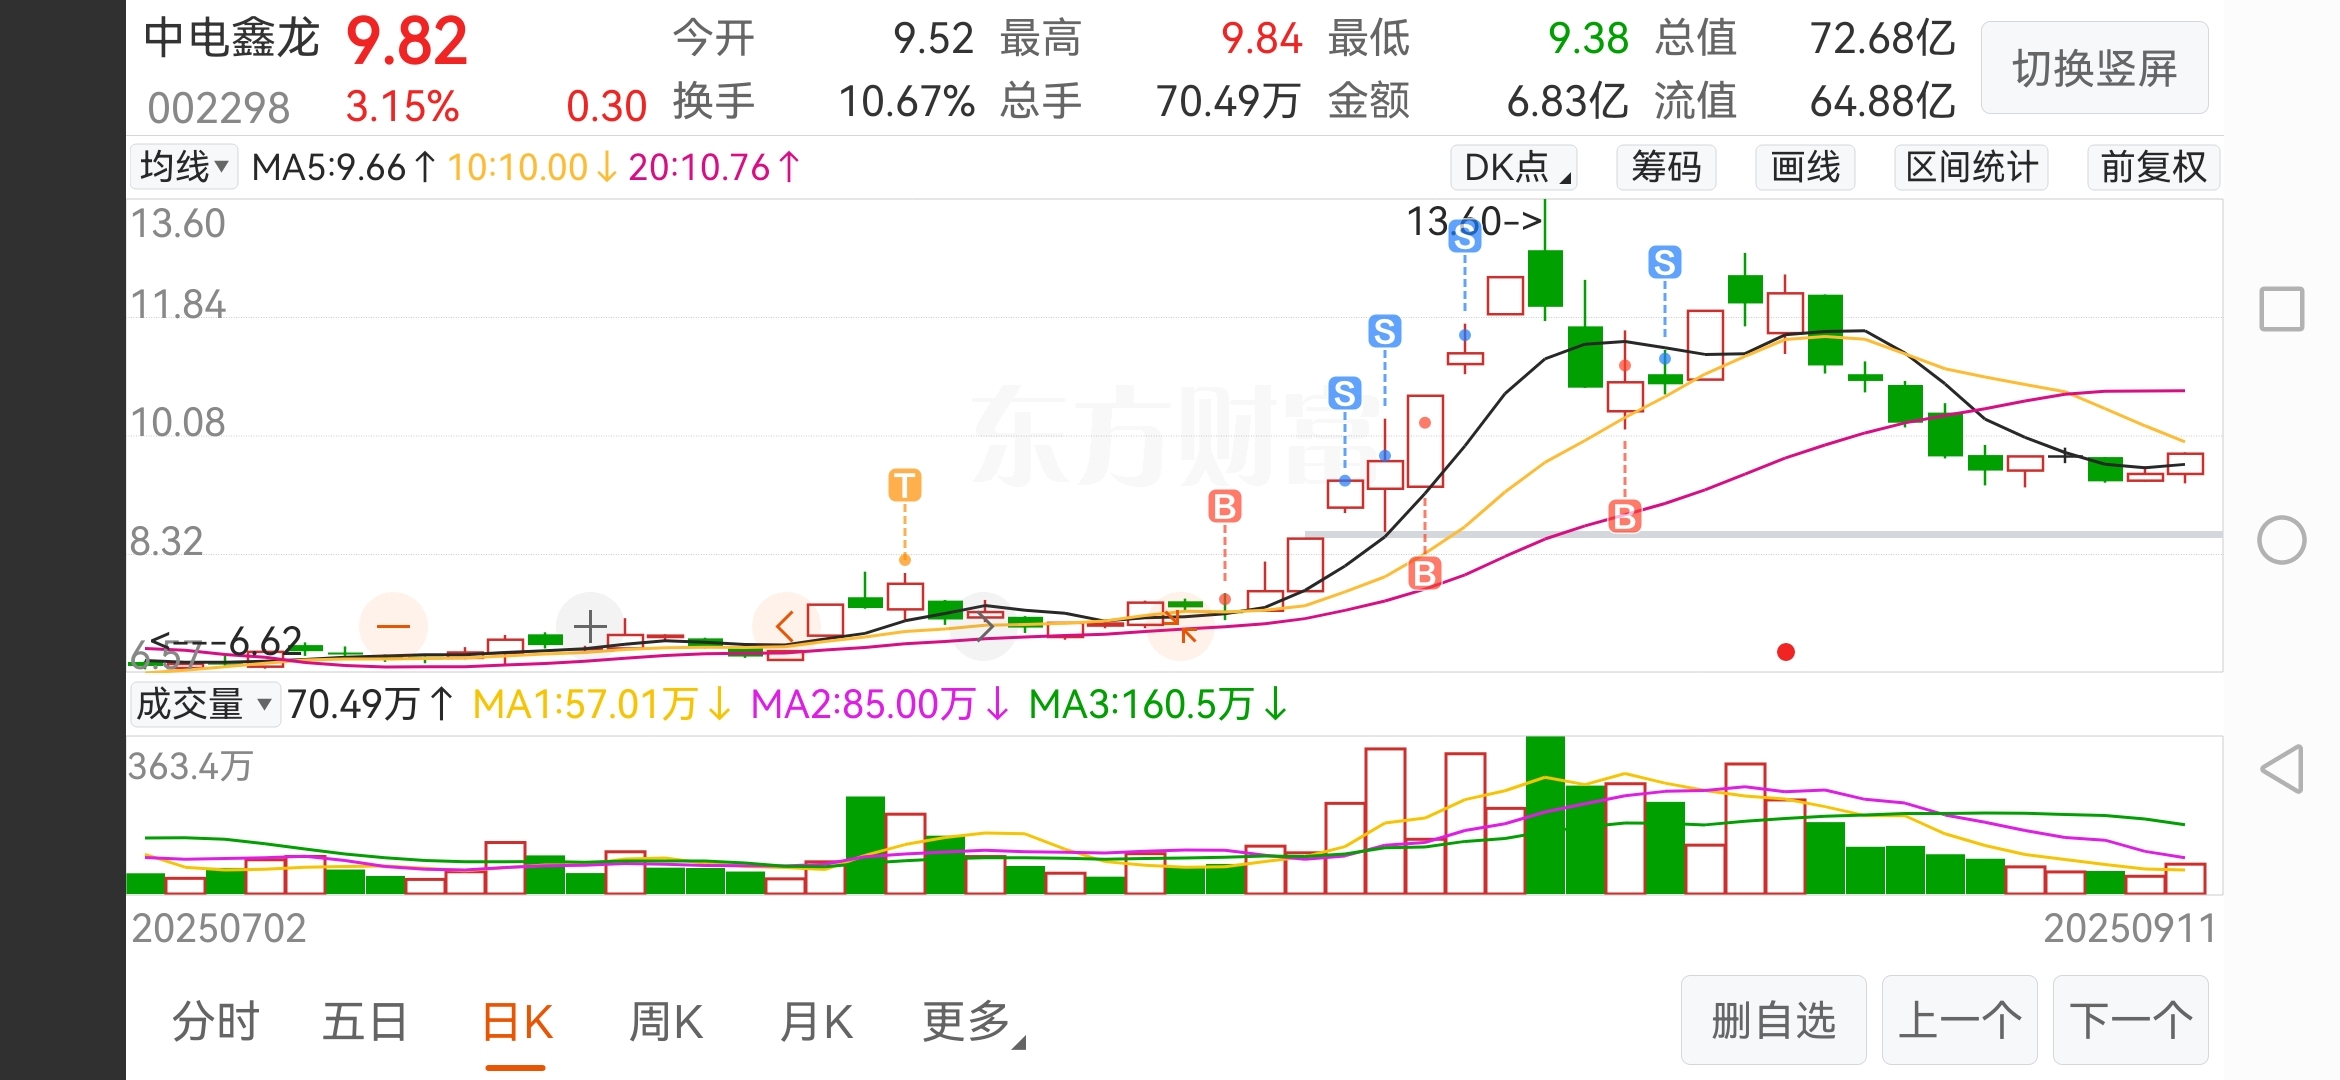
Task: Switch to the 分时 tab
Action: (215, 1022)
